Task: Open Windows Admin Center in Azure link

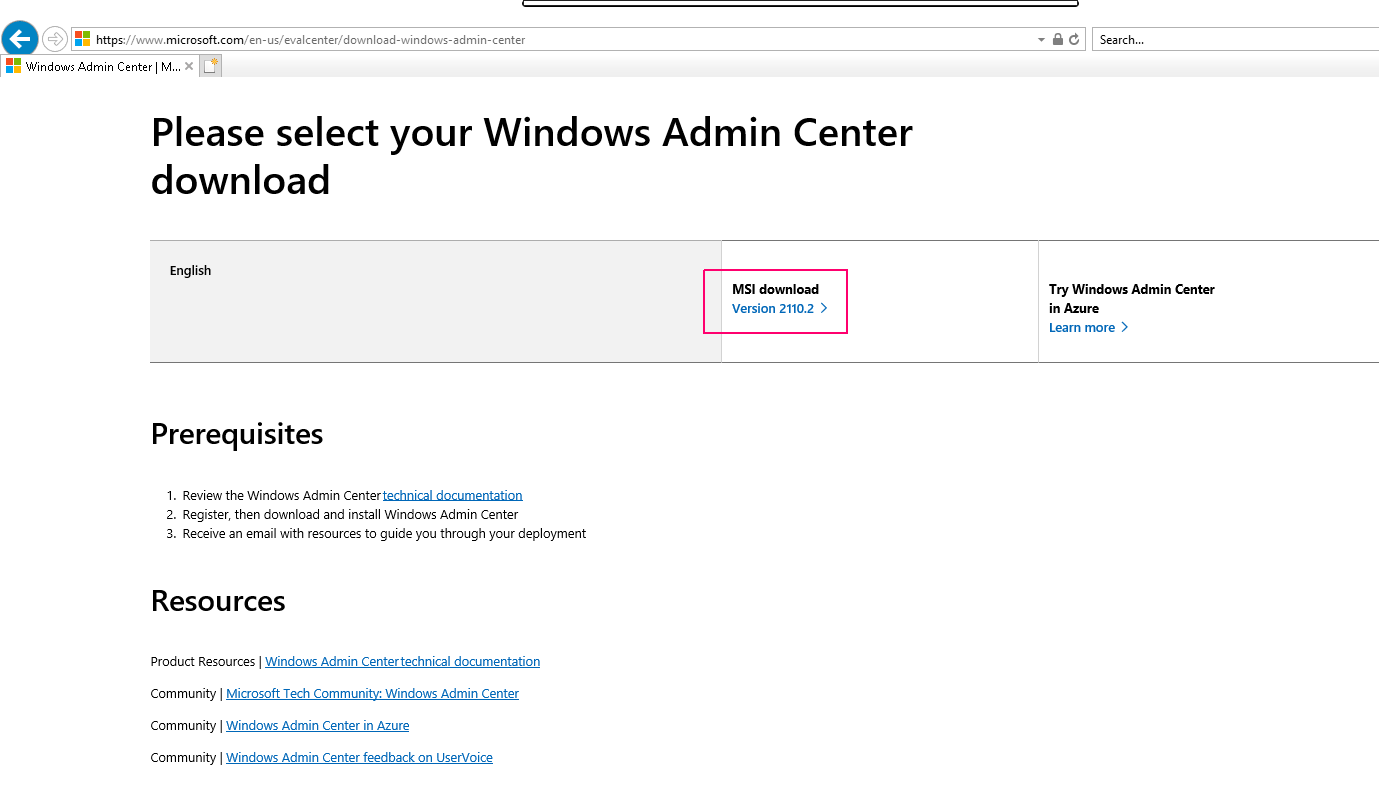Action: tap(317, 726)
